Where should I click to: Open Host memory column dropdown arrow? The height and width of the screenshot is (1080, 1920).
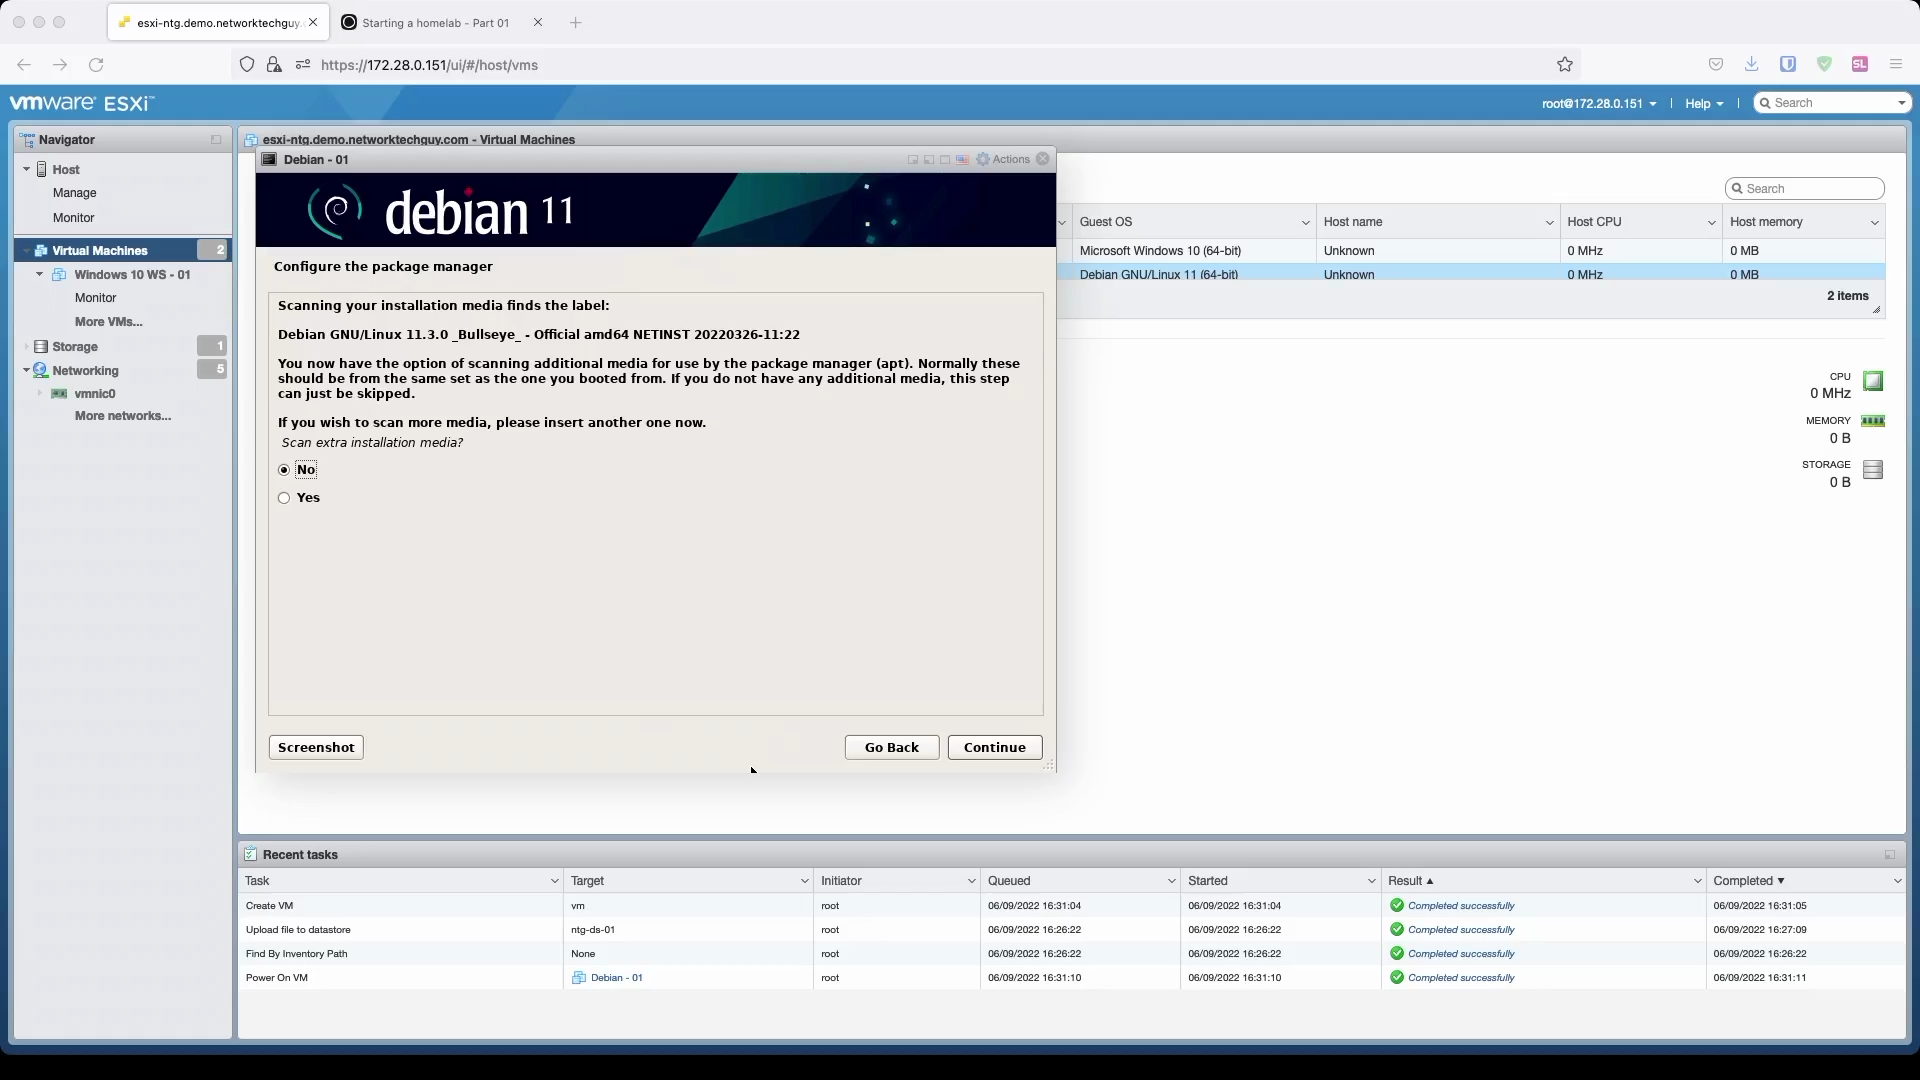tap(1874, 223)
